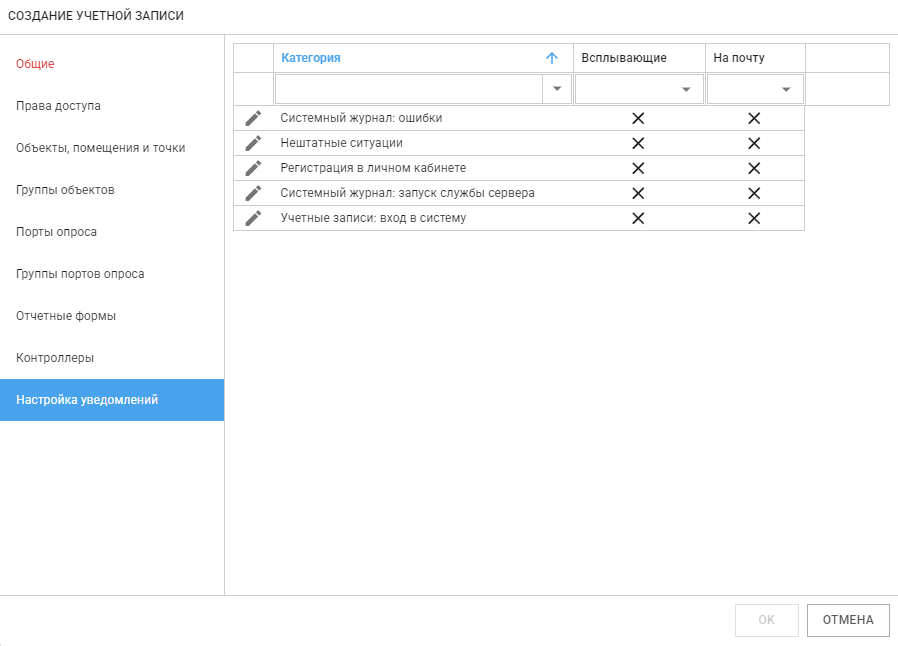This screenshot has width=898, height=646.
Task: Toggle На почту for 'запуск службы сервера' row
Action: pos(754,193)
